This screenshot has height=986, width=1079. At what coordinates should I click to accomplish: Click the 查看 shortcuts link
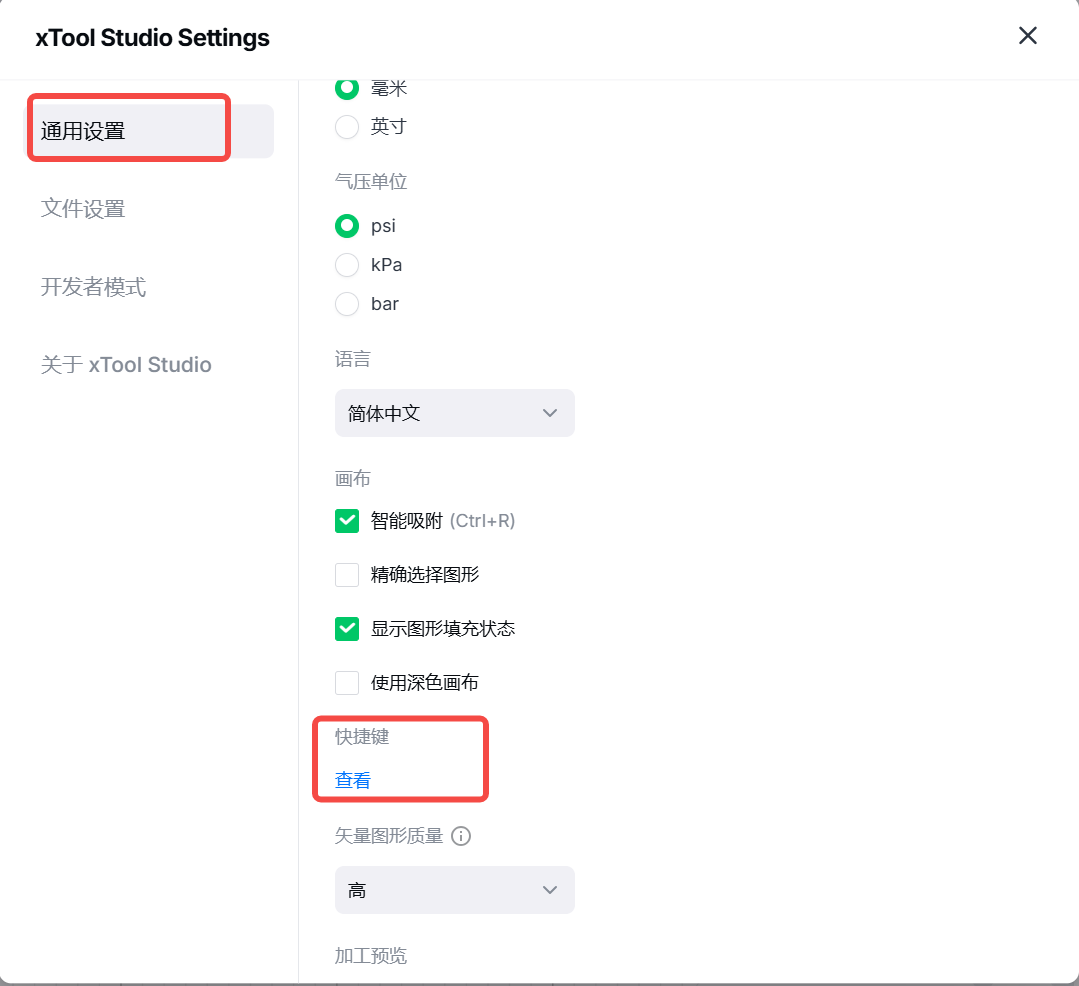pos(353,780)
